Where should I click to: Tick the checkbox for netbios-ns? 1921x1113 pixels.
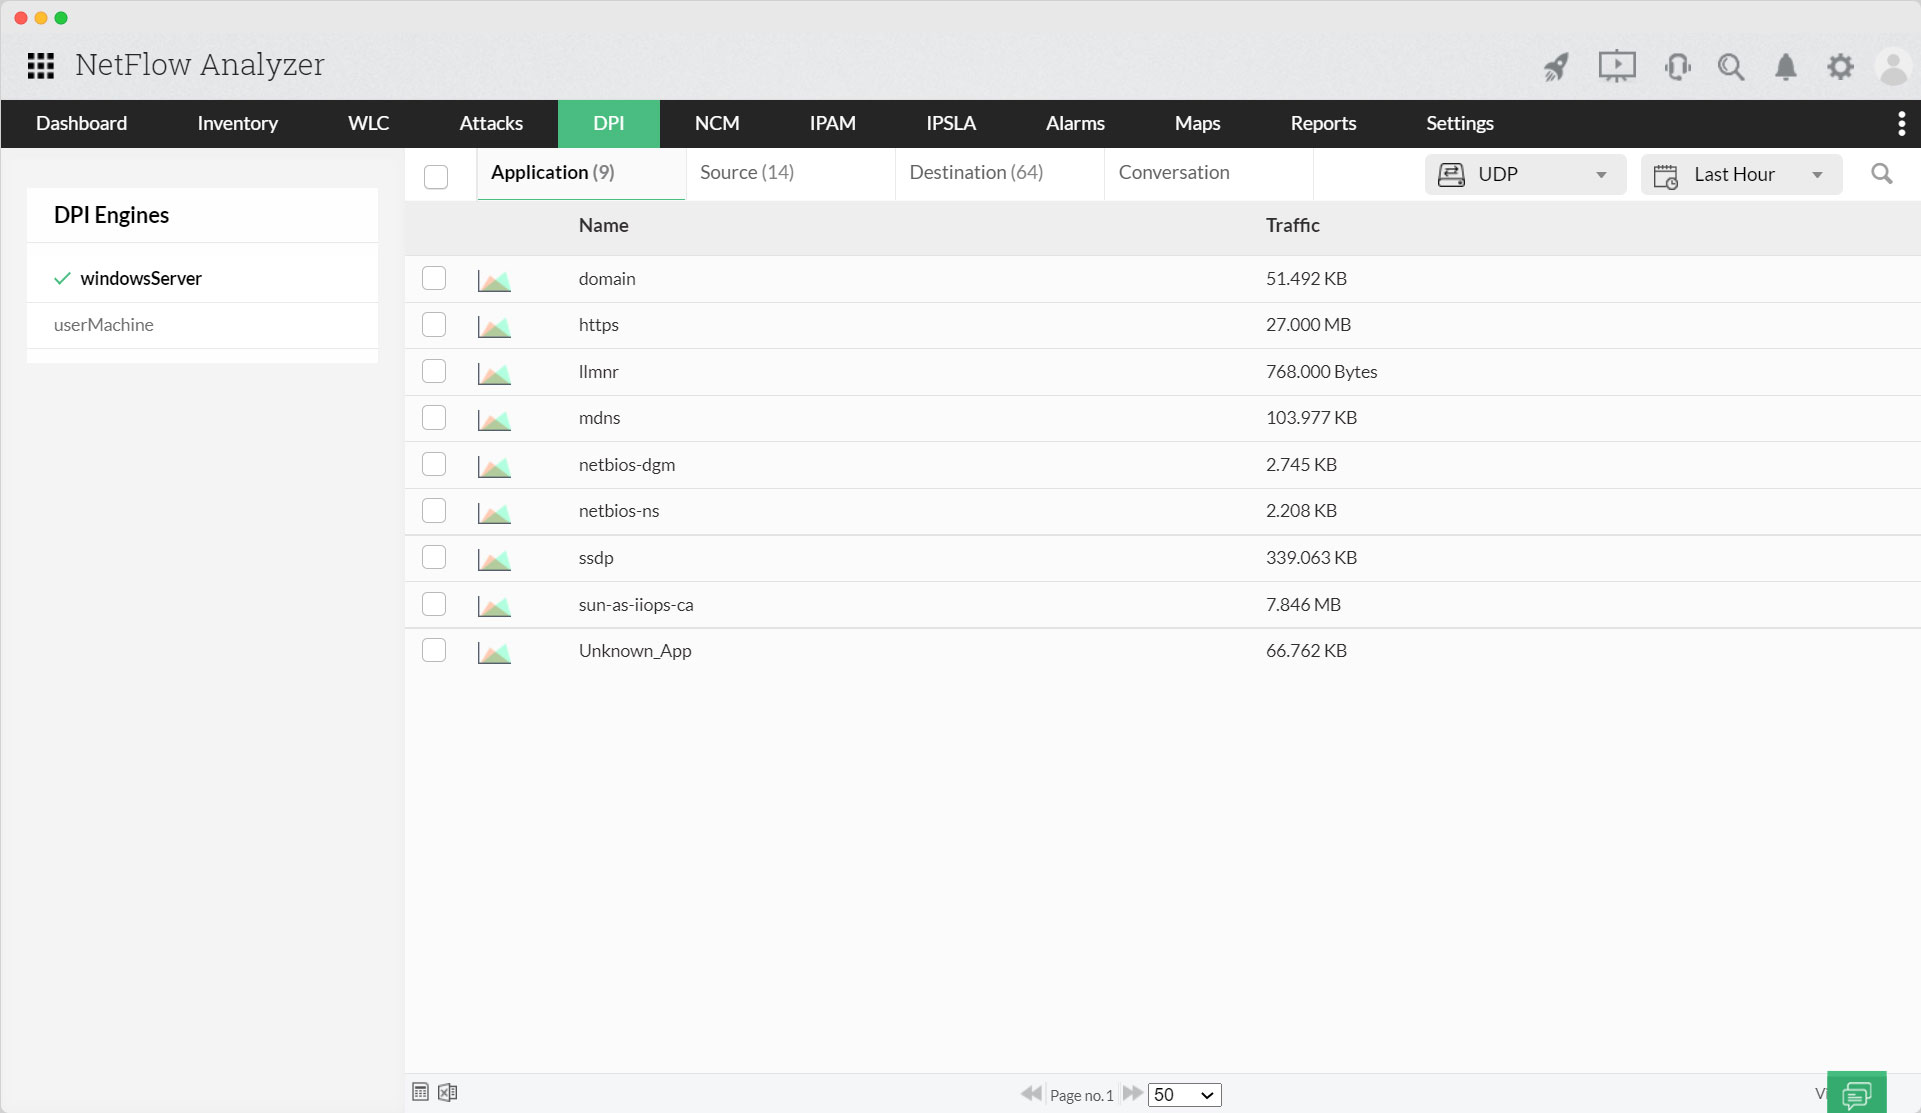coord(434,511)
